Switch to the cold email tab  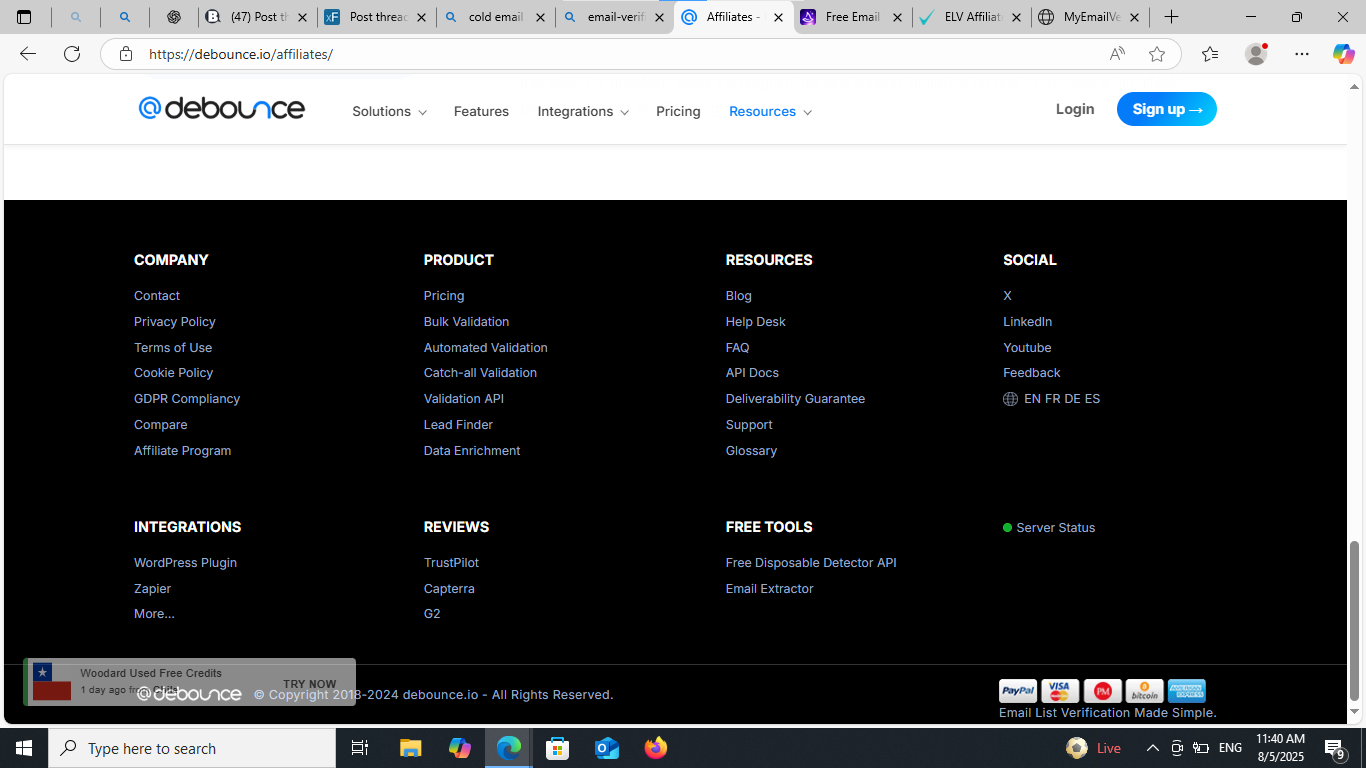click(495, 17)
